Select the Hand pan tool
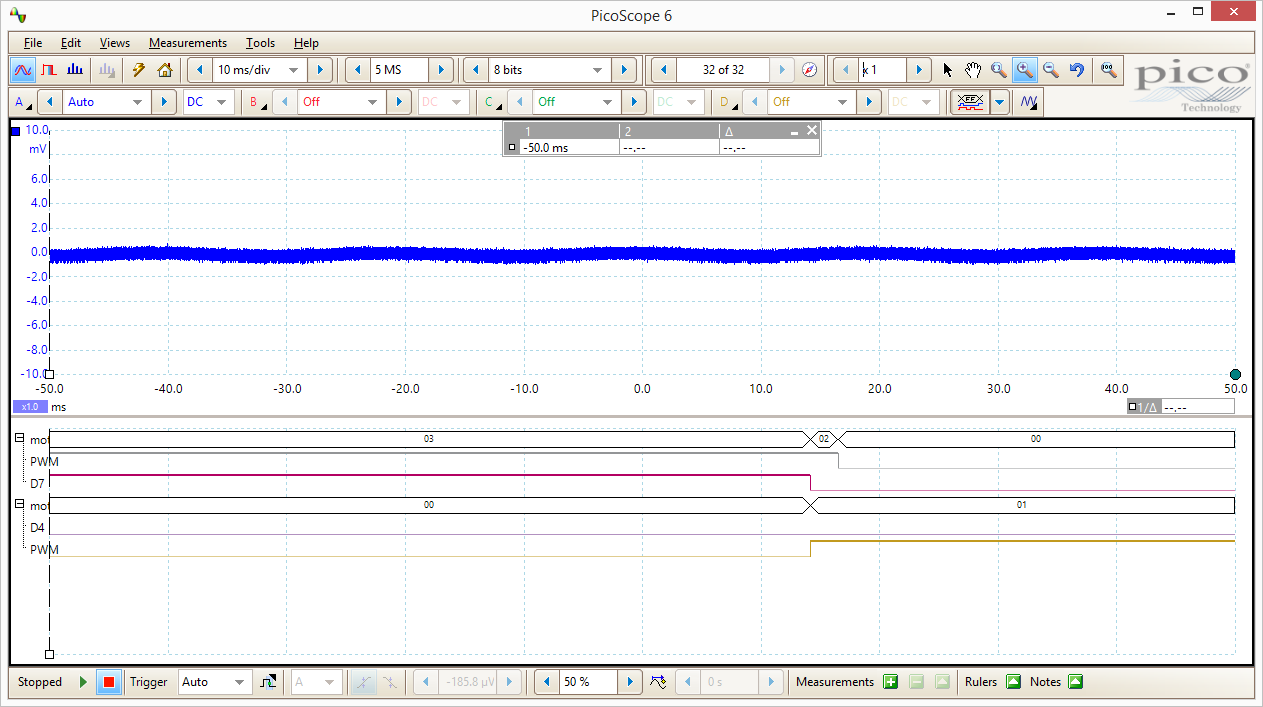Image resolution: width=1263 pixels, height=707 pixels. tap(973, 70)
